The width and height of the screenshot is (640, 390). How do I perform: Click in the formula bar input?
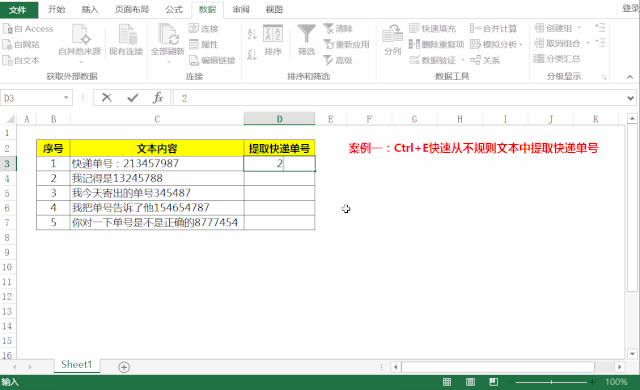click(x=400, y=98)
